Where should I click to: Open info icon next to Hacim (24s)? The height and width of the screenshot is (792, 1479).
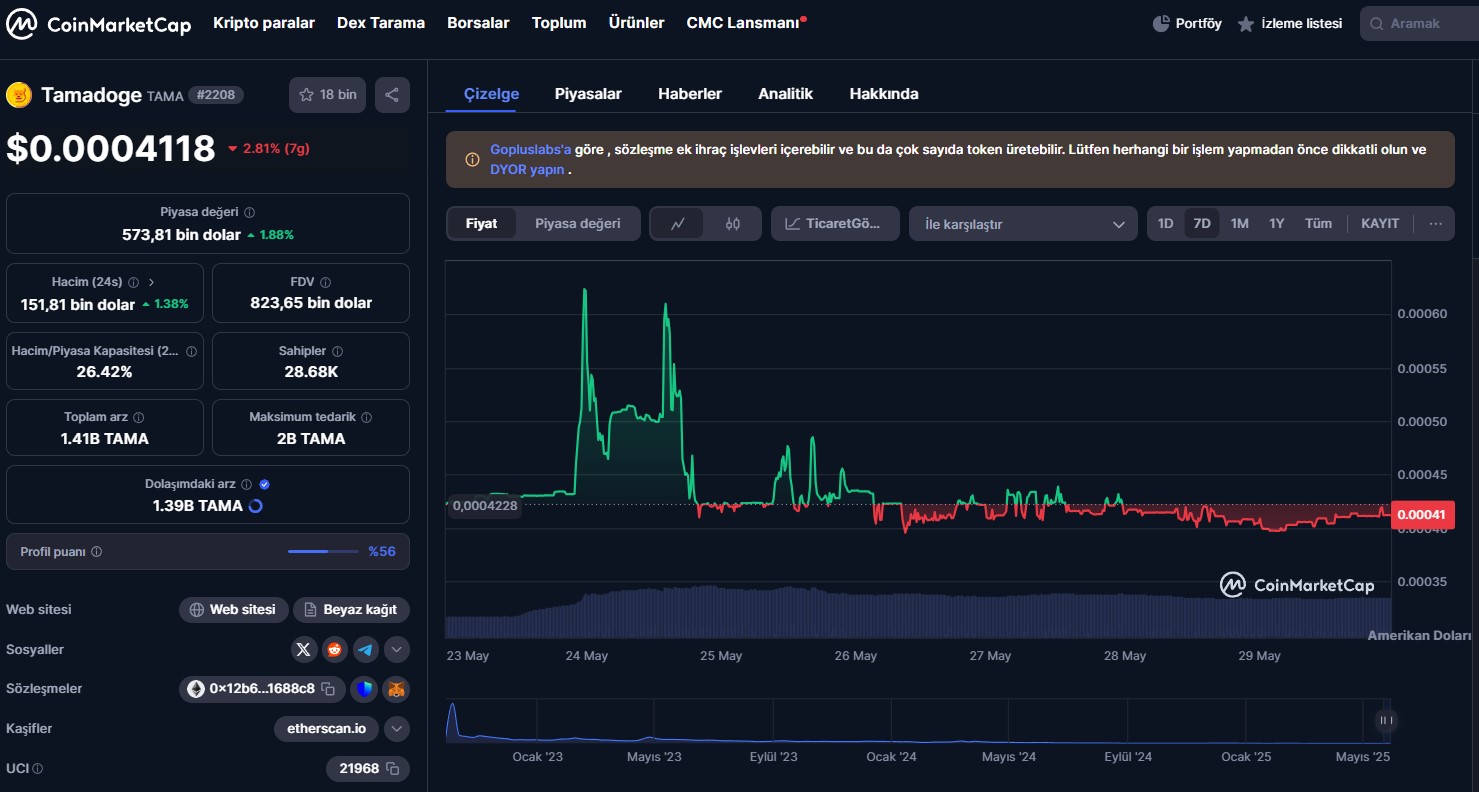pyautogui.click(x=133, y=282)
